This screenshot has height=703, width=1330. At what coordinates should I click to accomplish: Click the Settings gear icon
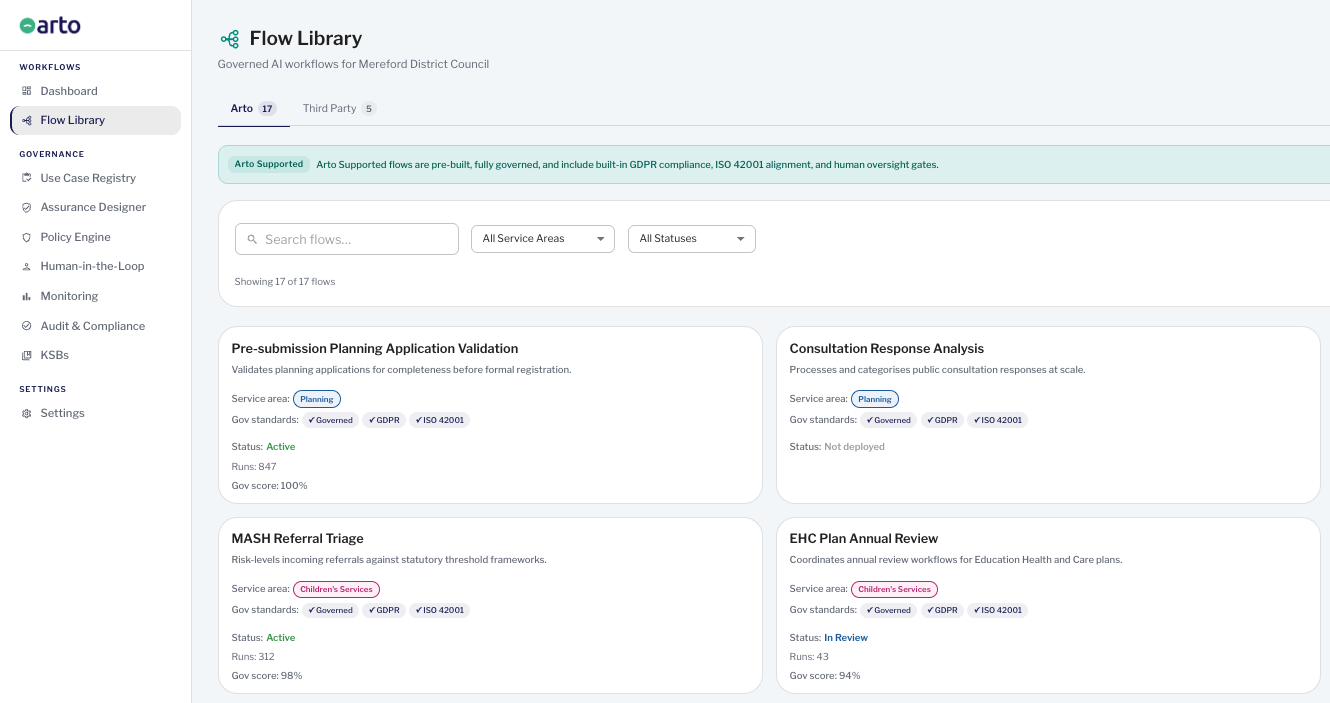pos(27,413)
